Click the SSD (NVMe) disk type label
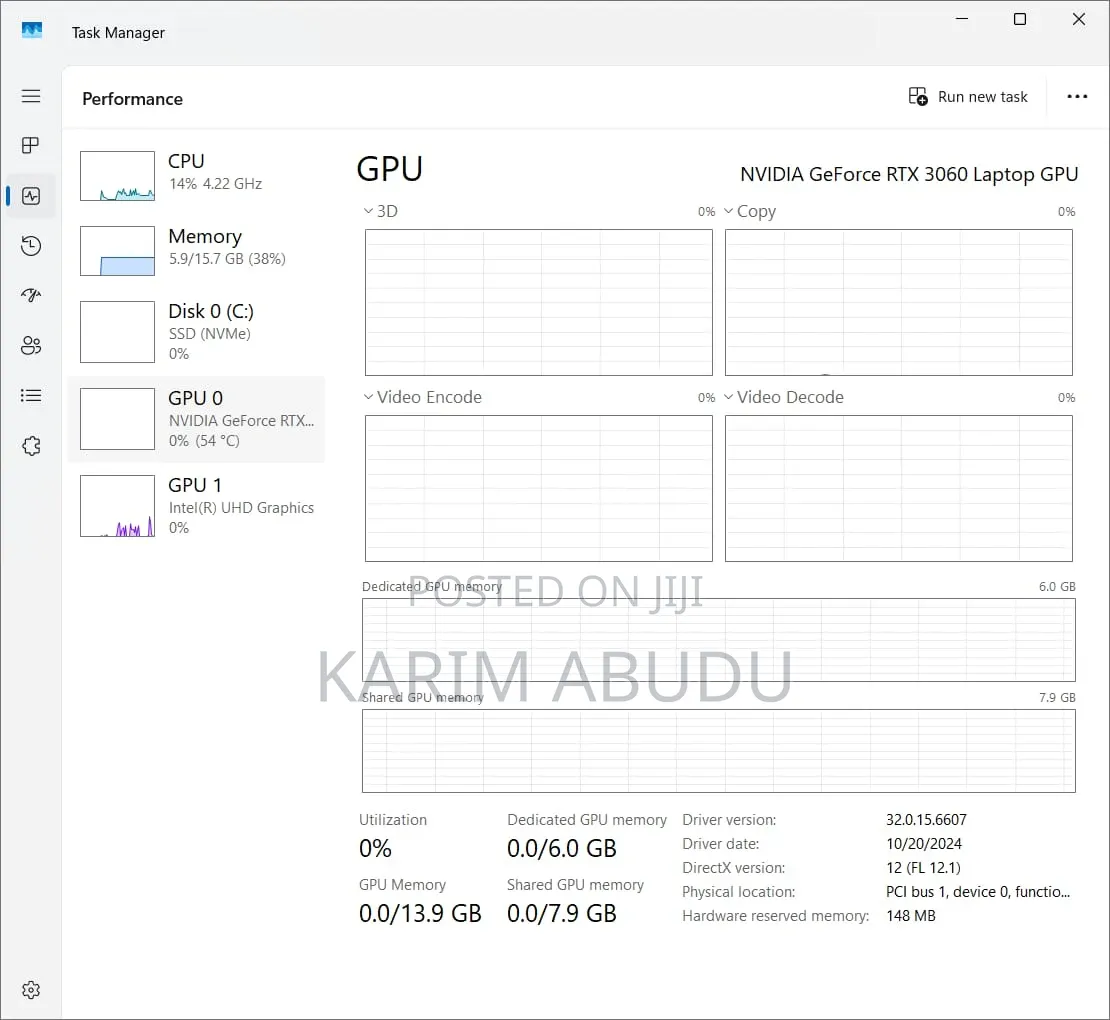The height and width of the screenshot is (1020, 1110). pos(210,334)
